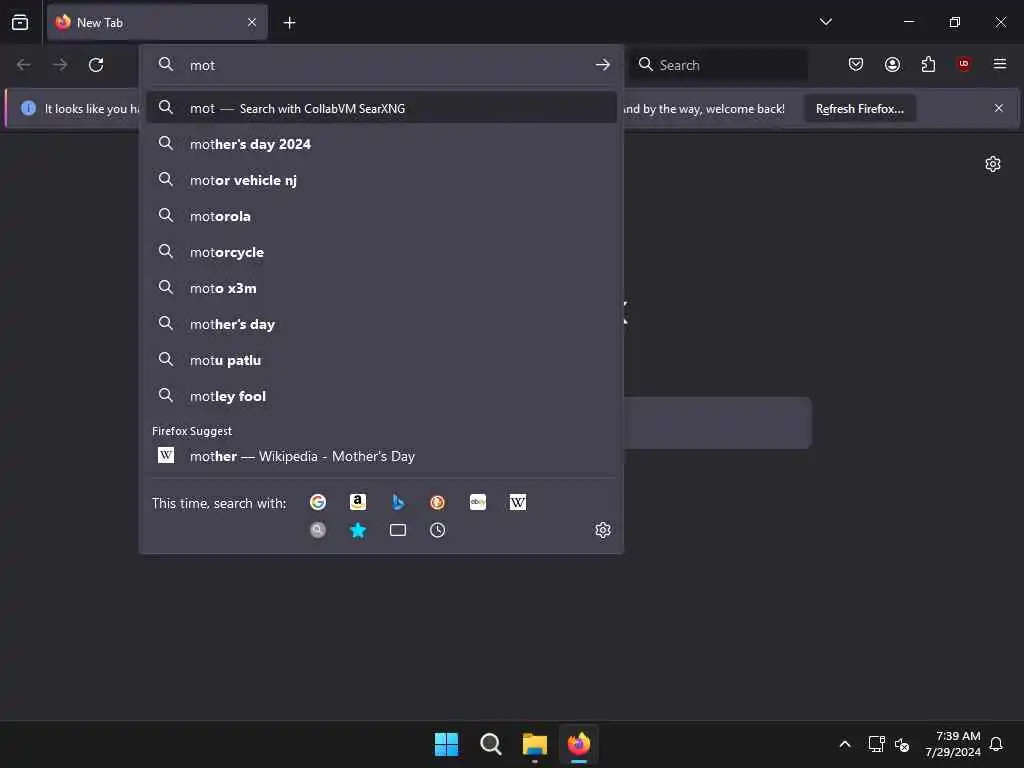The image size is (1024, 768).
Task: Expand the list all tabs chevron
Action: click(825, 22)
